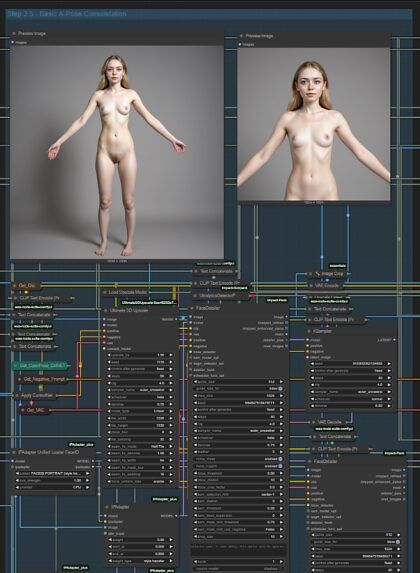Decrease bbox_threshold with its left arrow

tap(196, 473)
